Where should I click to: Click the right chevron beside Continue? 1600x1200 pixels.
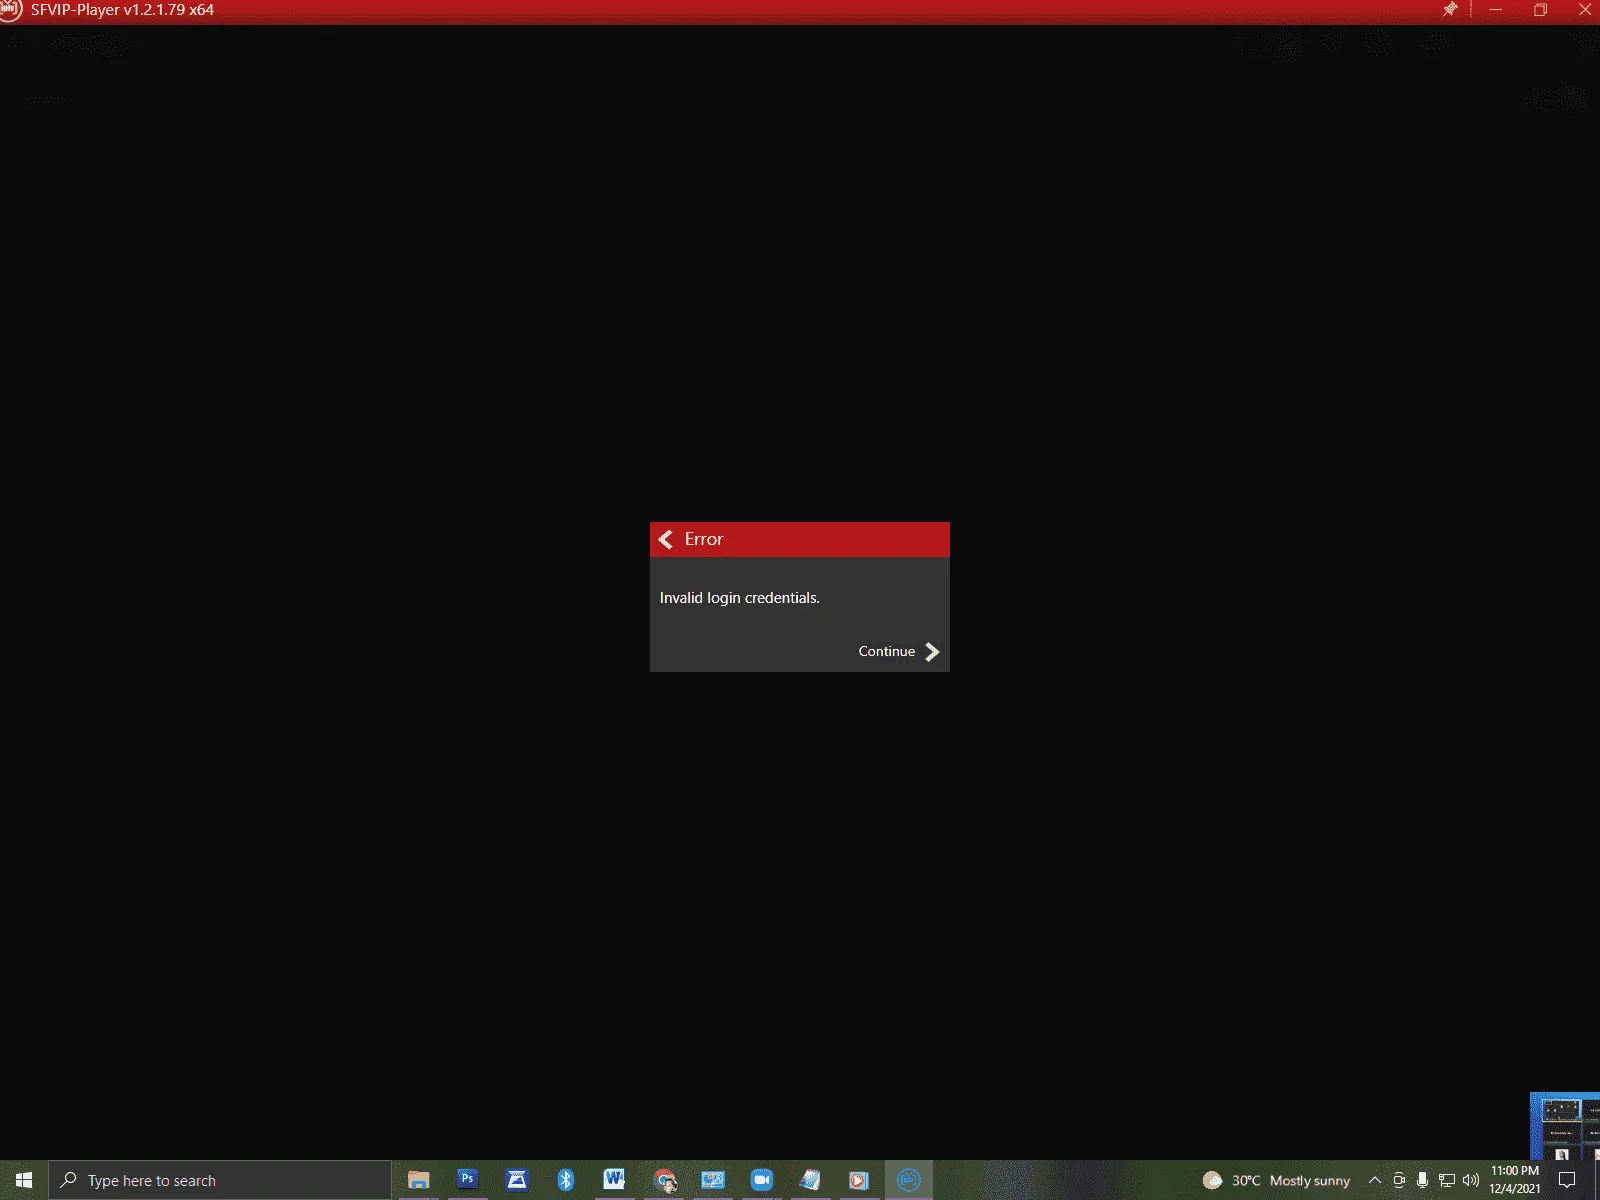pyautogui.click(x=932, y=652)
